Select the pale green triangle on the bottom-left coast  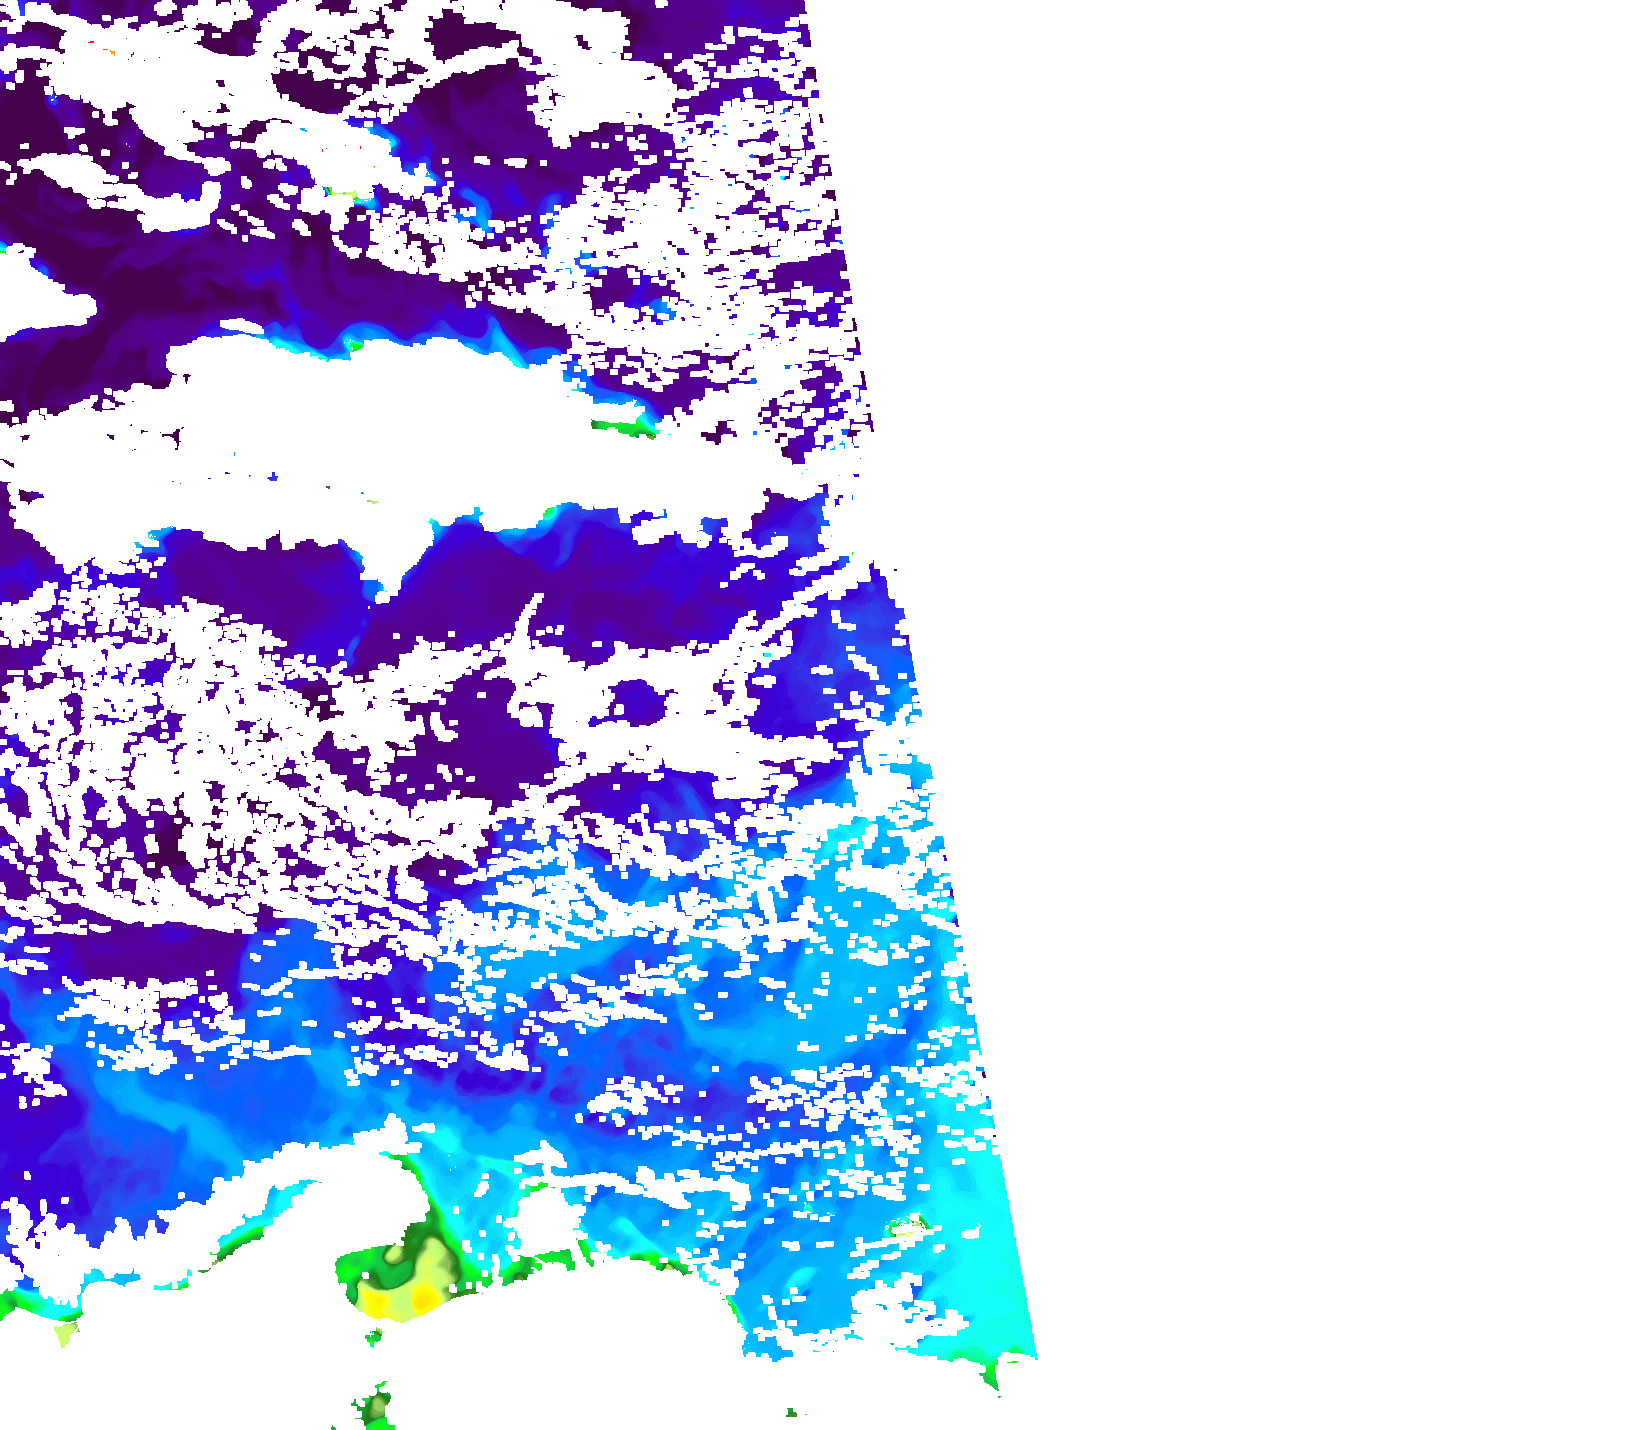[66, 1334]
